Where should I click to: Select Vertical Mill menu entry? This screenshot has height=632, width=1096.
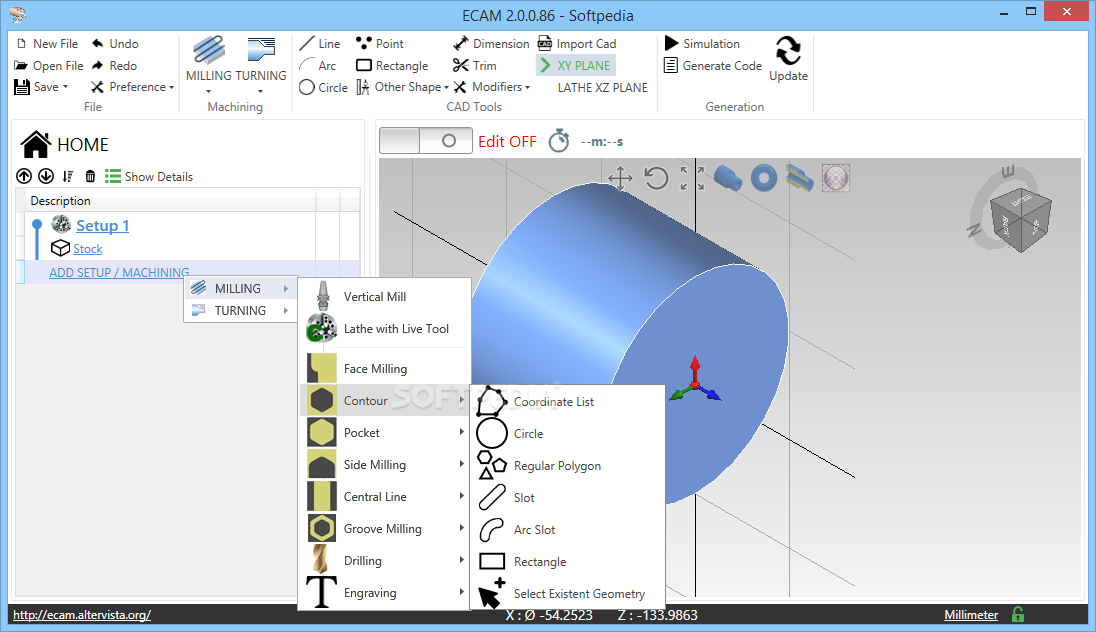tap(384, 296)
